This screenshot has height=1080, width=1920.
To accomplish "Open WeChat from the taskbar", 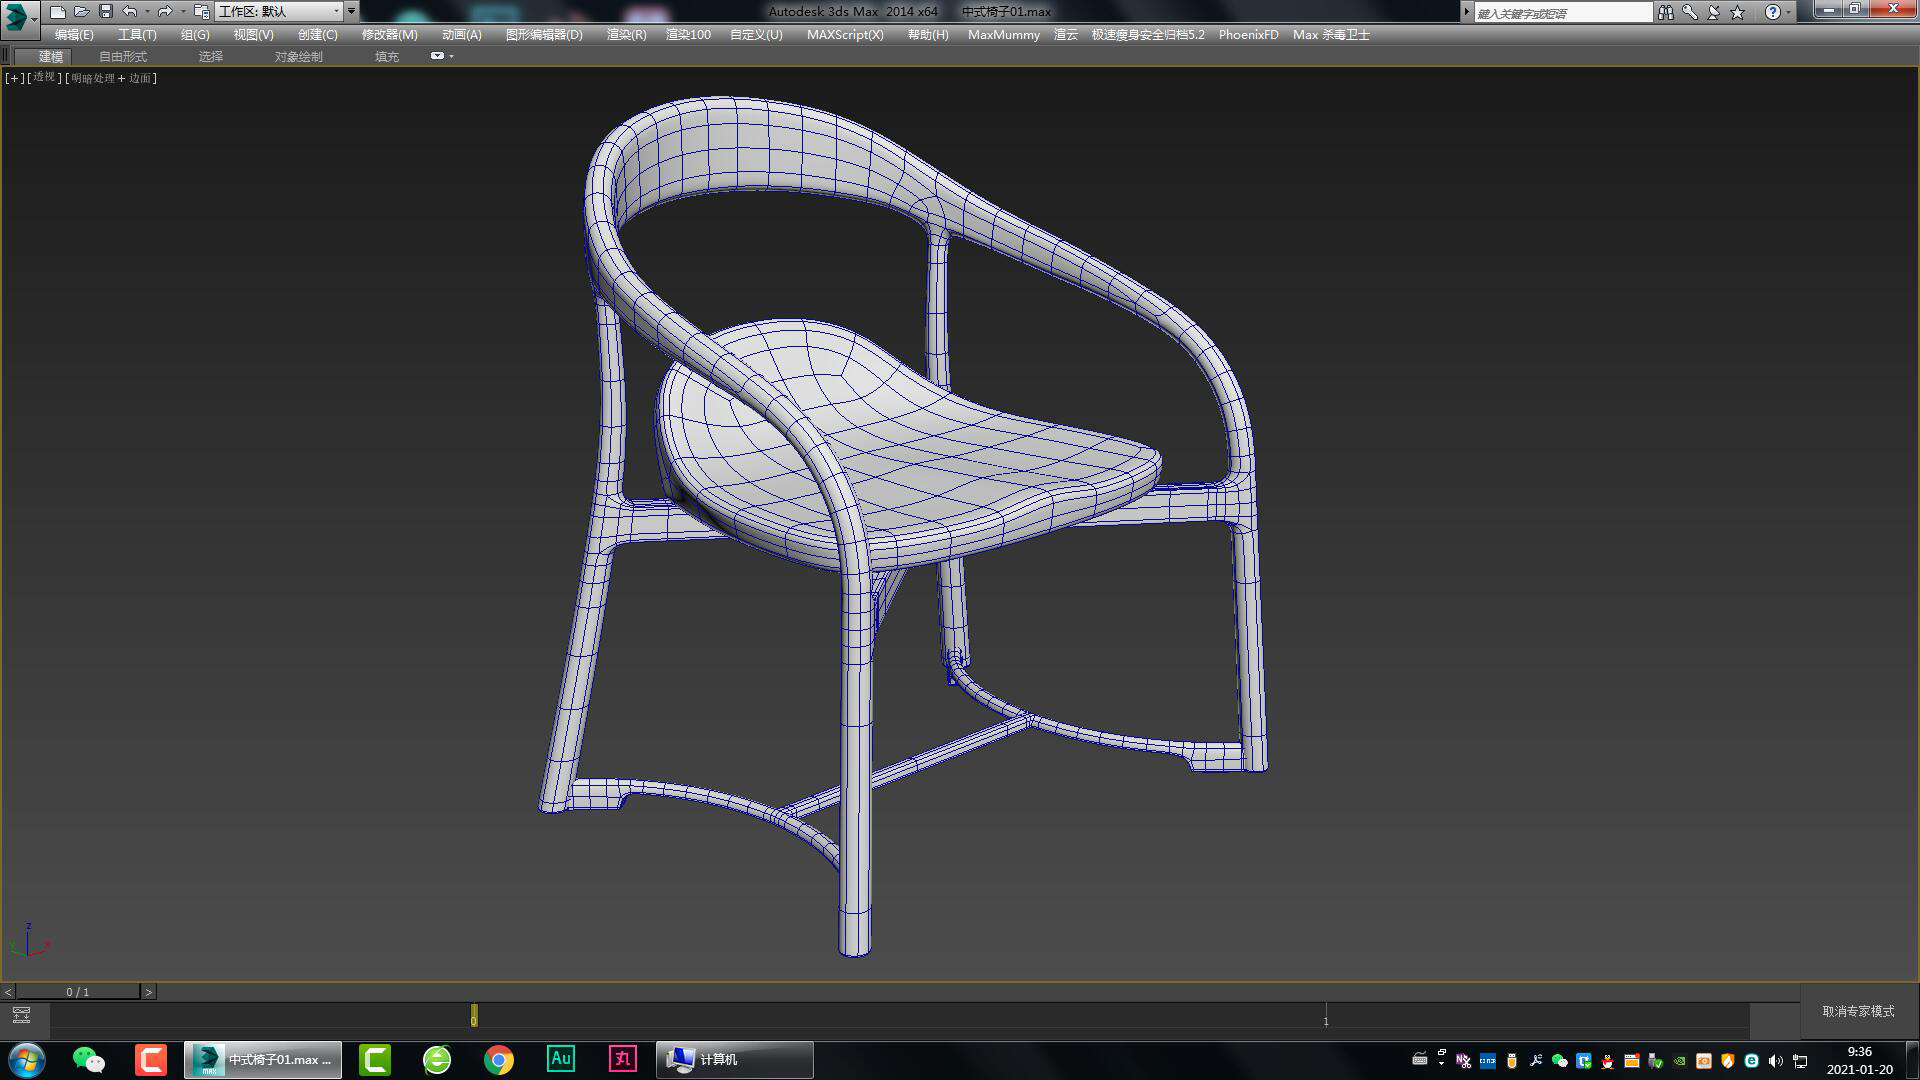I will point(87,1059).
